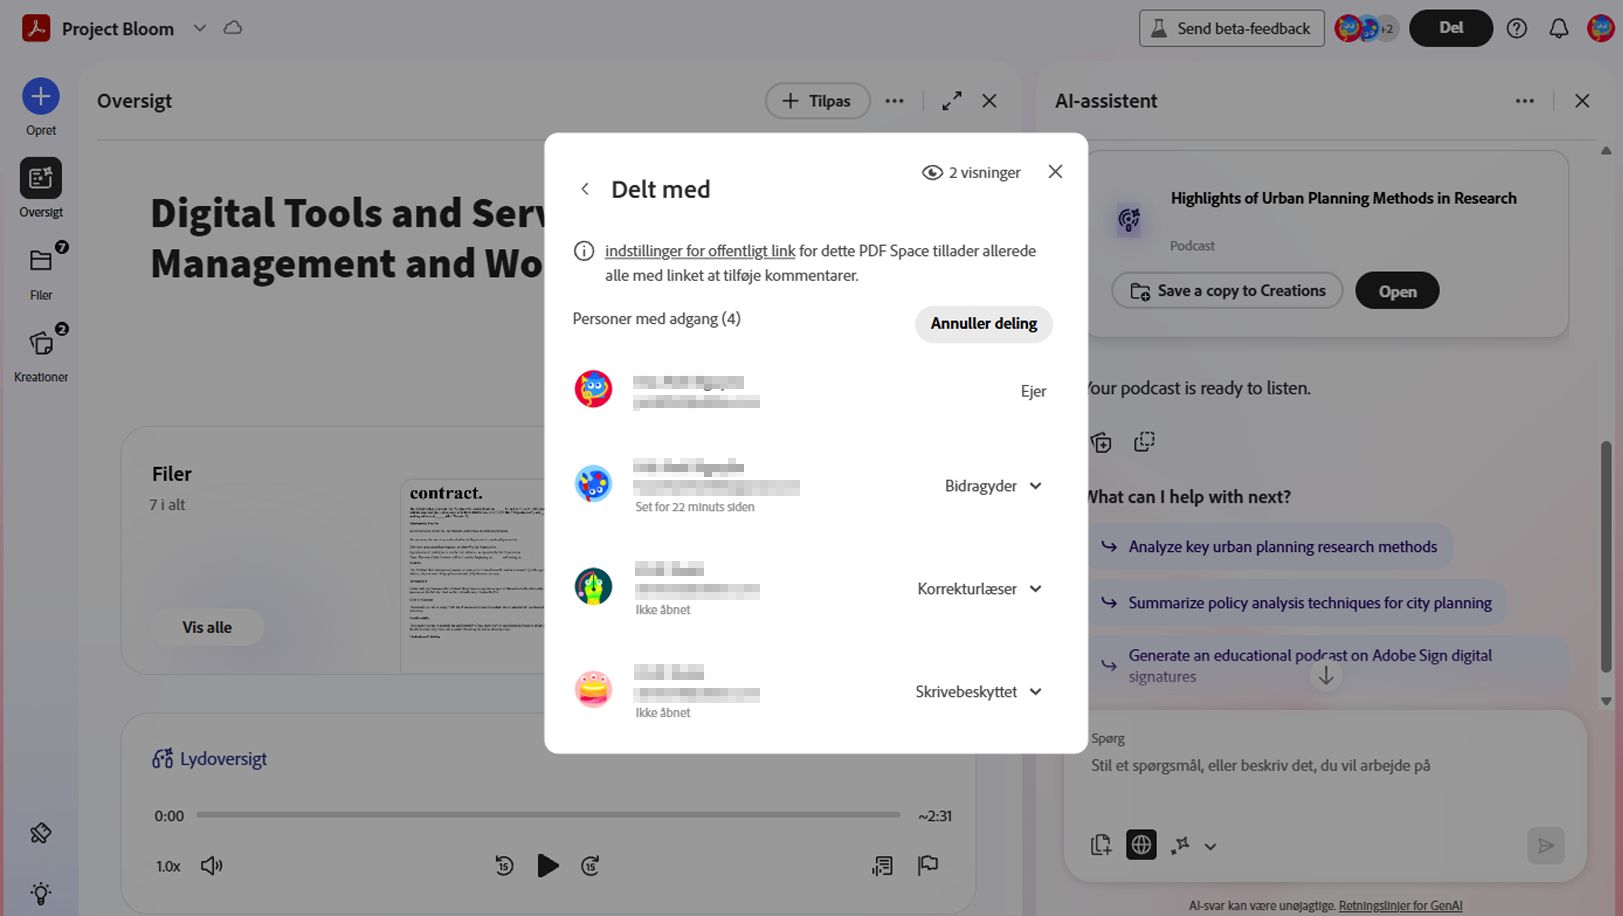Open the AI tools dropdown chevron
1623x916 pixels.
tap(1210, 847)
